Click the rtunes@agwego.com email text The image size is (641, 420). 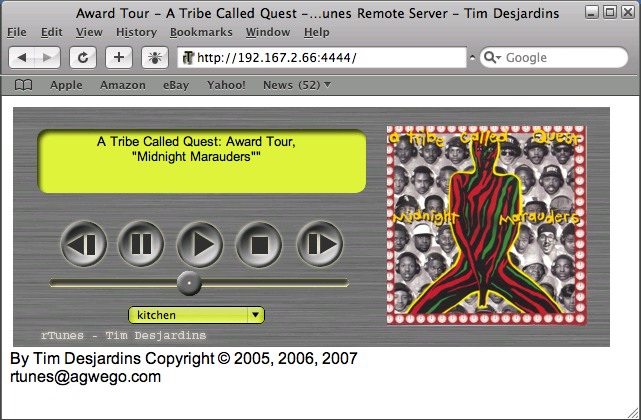(85, 377)
